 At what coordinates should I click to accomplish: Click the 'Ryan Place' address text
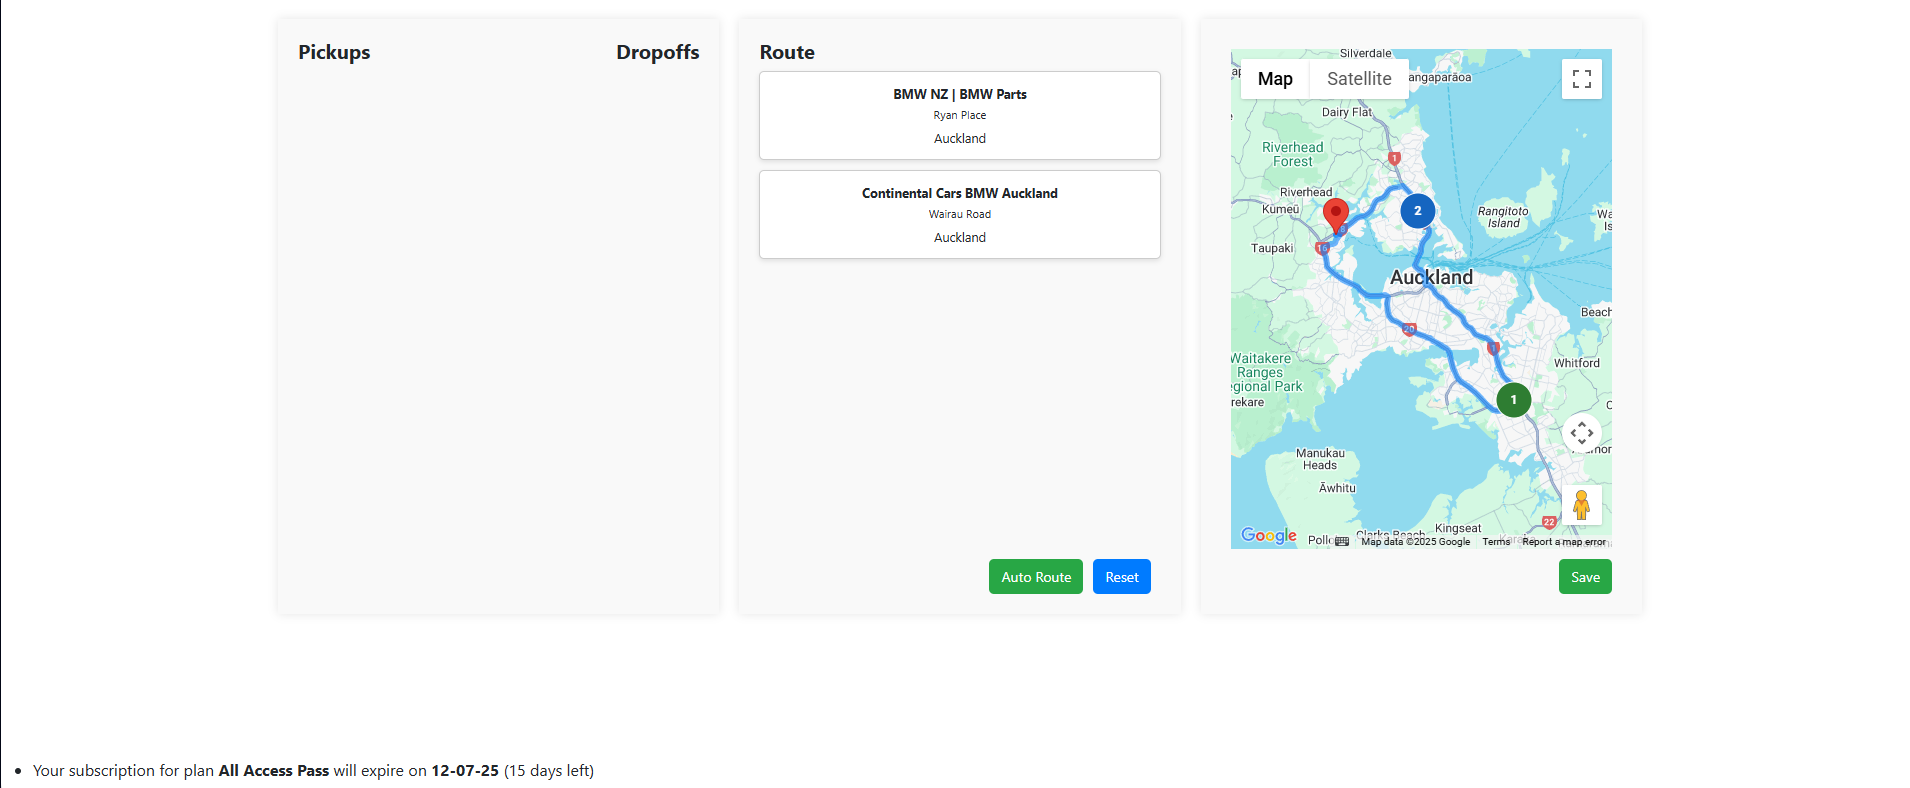tap(960, 115)
